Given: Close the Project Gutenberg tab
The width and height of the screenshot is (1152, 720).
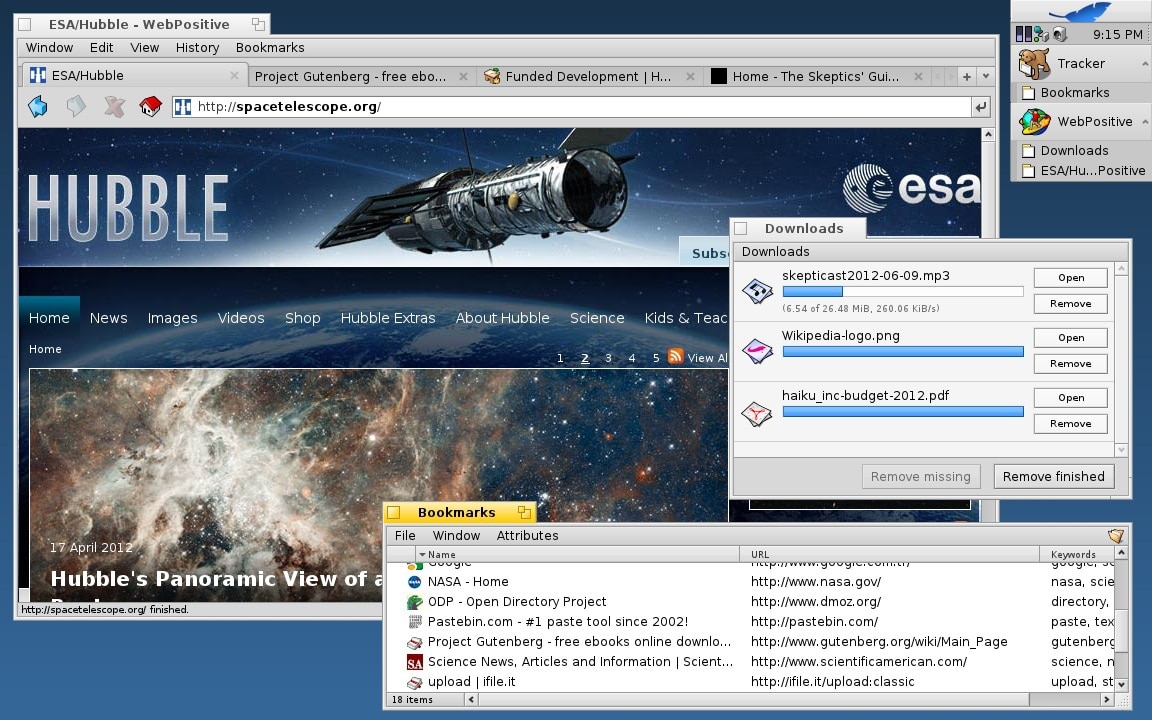Looking at the screenshot, I should tap(463, 76).
